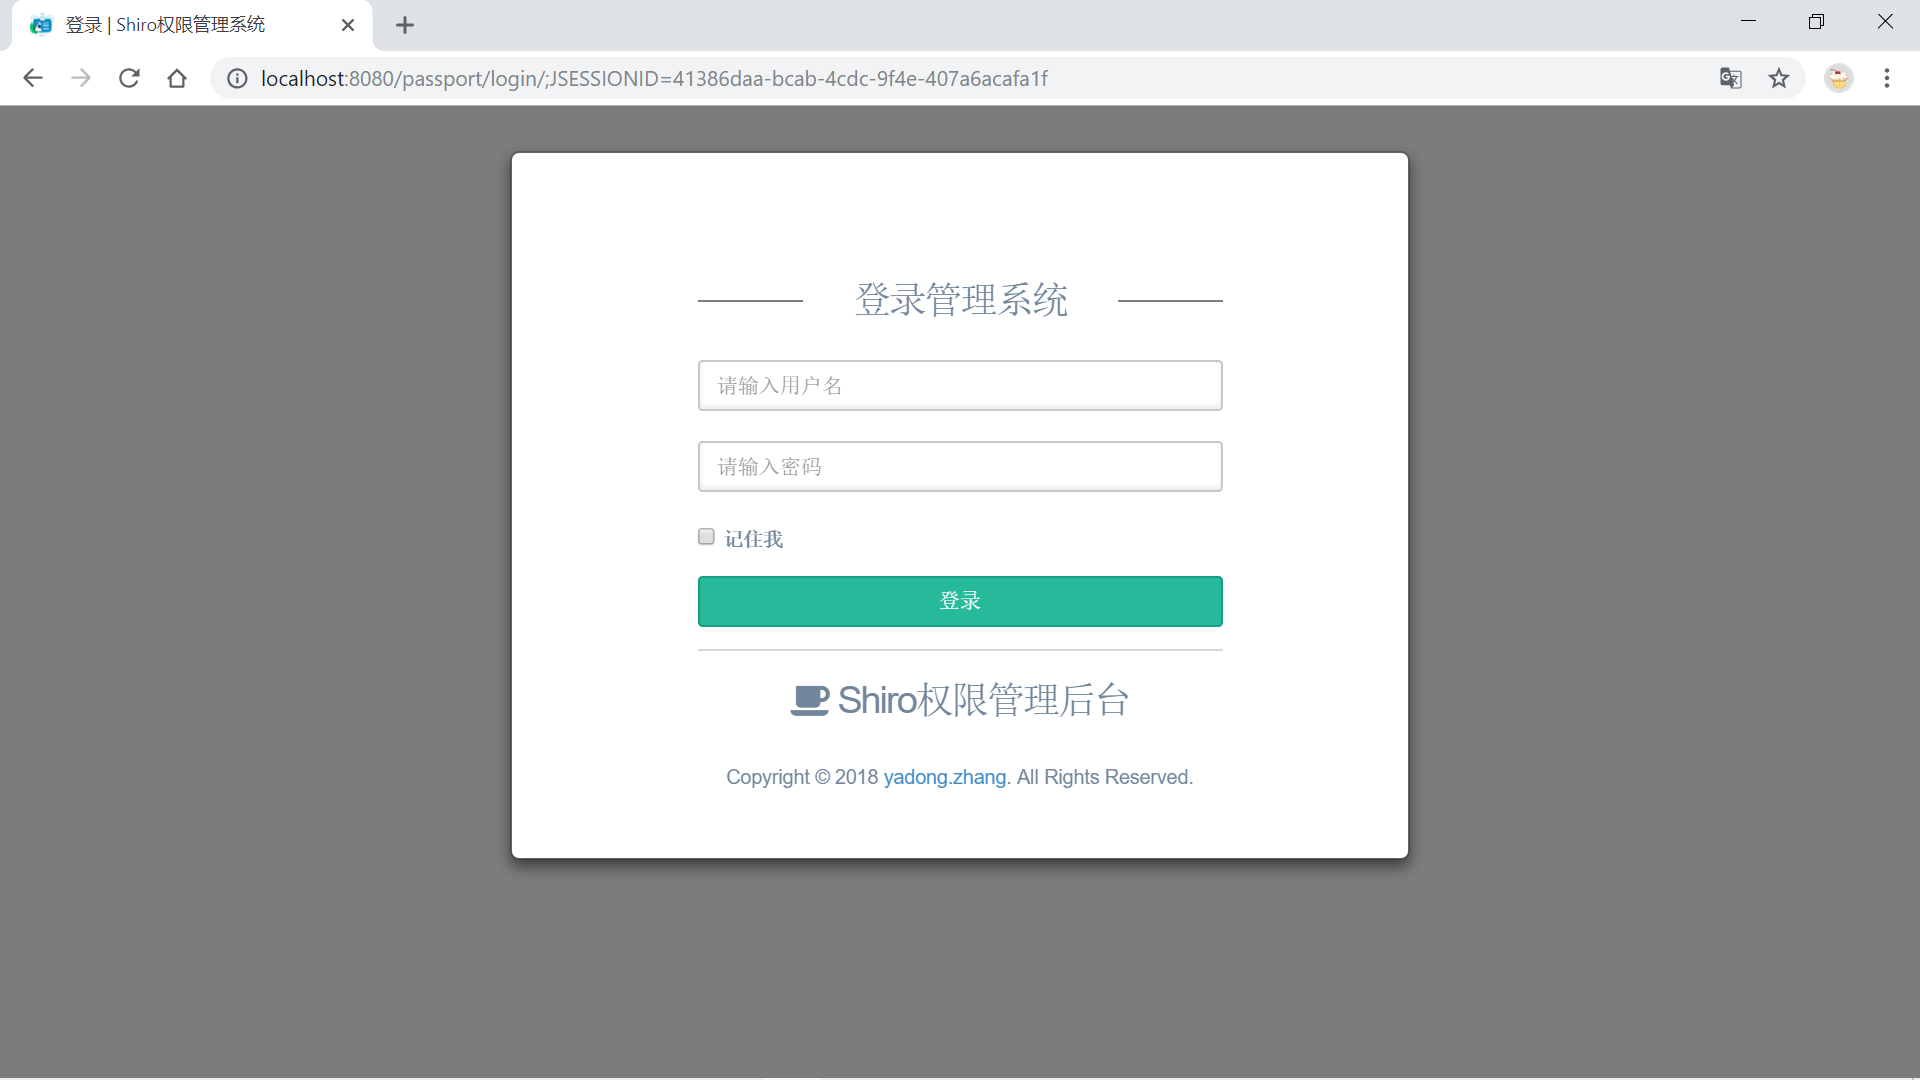Go to the browser home page
This screenshot has height=1080, width=1920.
tap(177, 78)
